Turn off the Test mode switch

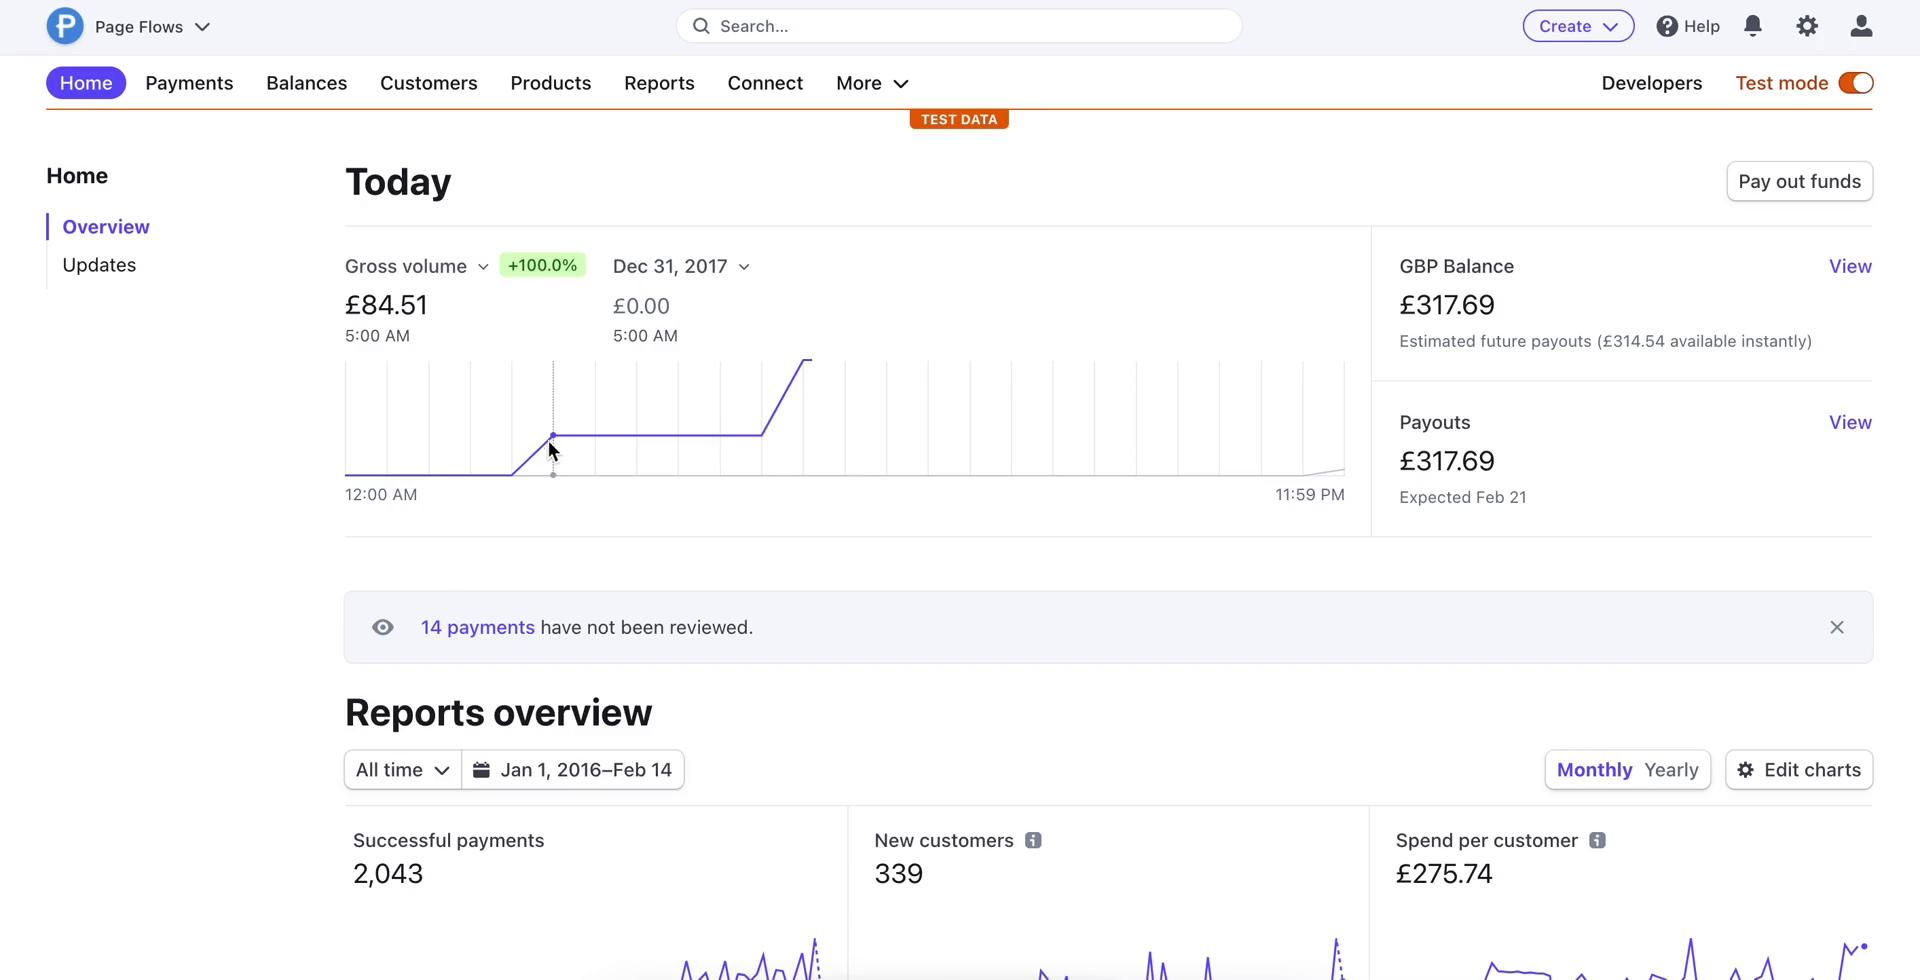[1855, 83]
